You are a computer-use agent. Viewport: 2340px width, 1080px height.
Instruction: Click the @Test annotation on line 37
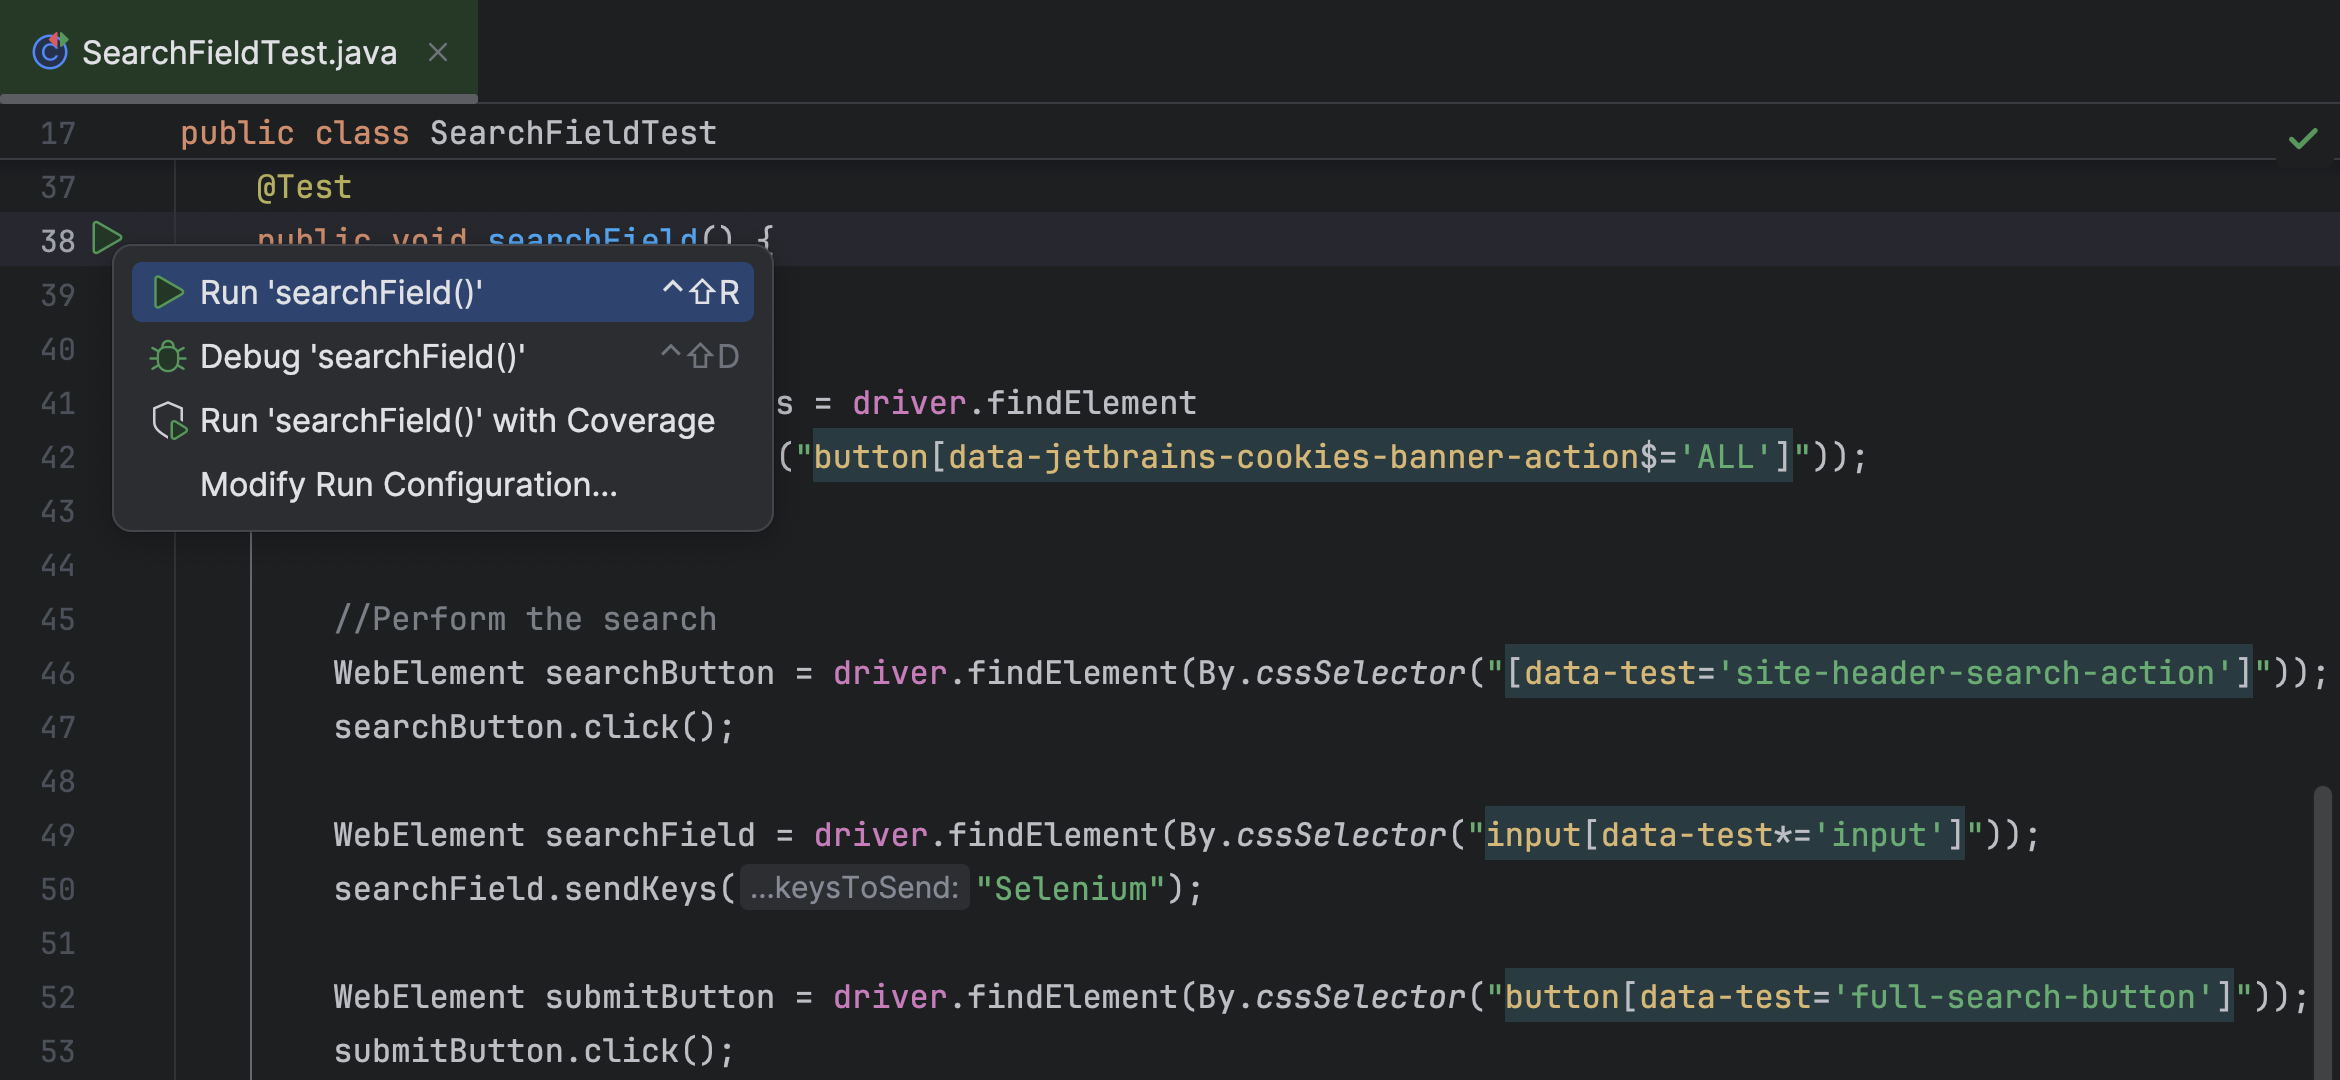point(304,186)
